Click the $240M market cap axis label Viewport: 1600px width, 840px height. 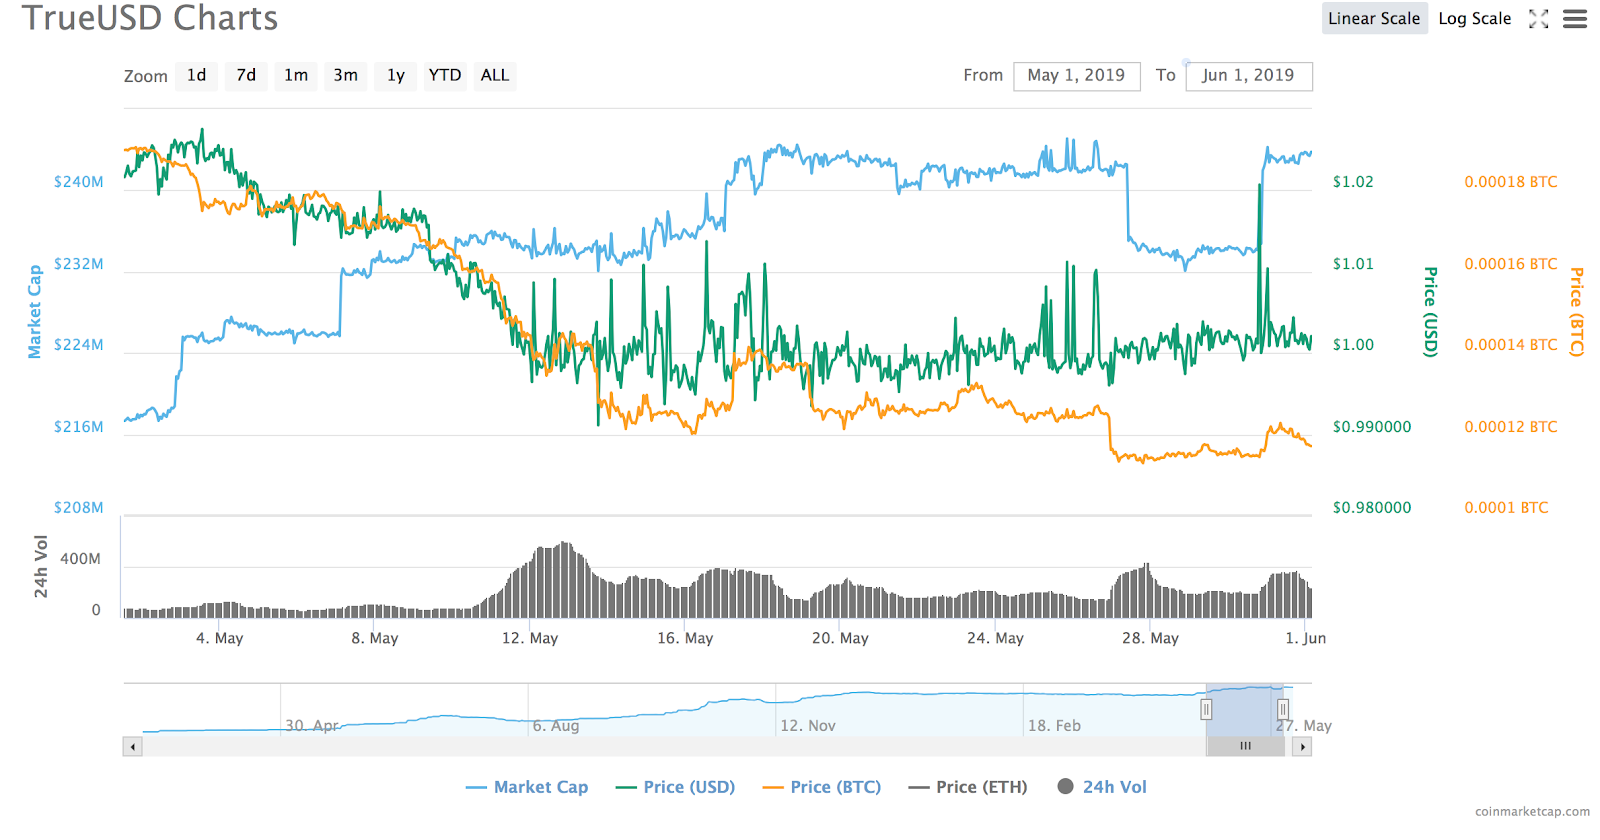[x=79, y=182]
